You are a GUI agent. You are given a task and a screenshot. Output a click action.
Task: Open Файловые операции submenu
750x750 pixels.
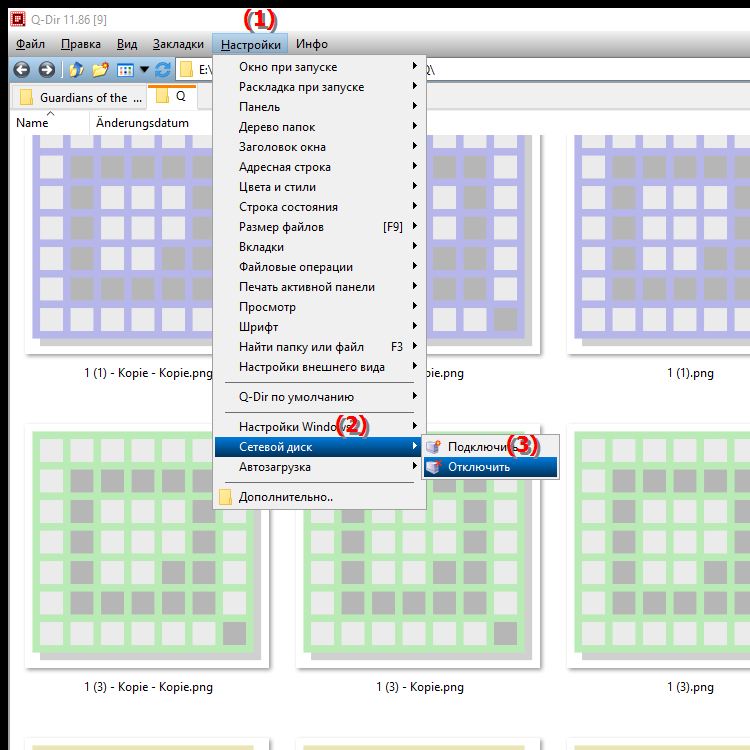pyautogui.click(x=320, y=267)
